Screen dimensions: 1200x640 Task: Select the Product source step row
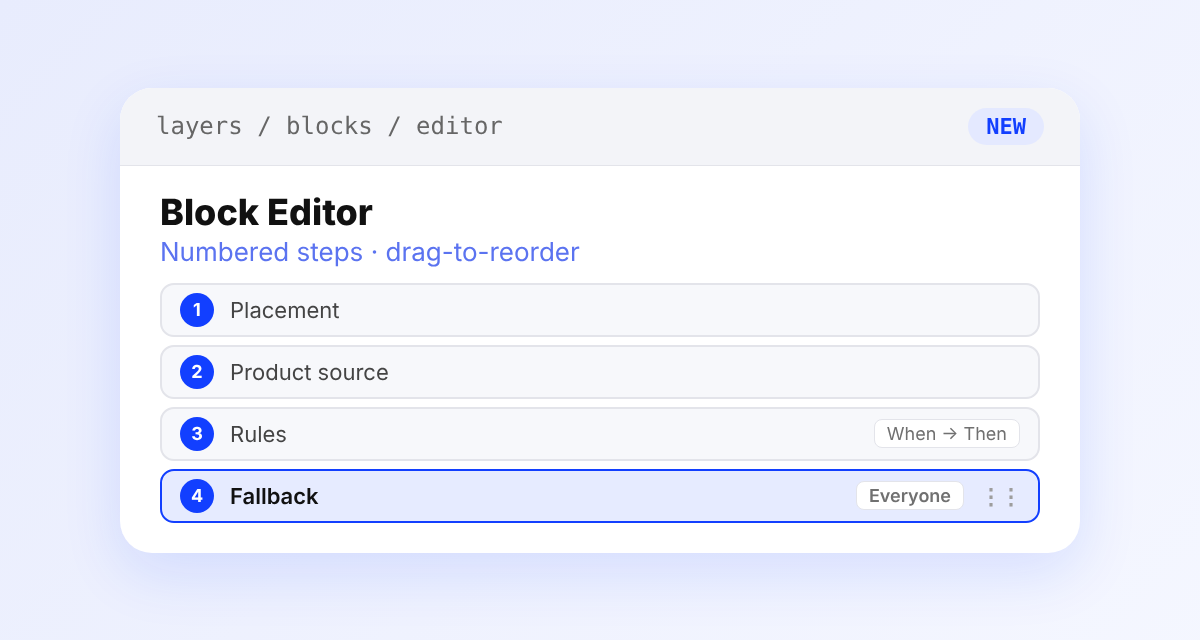tap(600, 372)
